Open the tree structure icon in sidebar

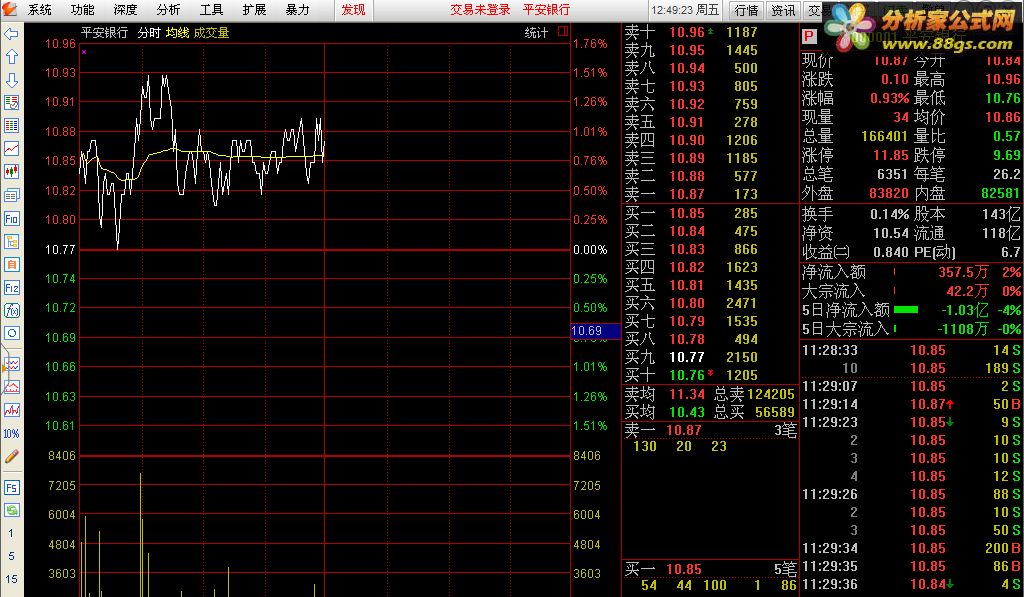point(11,241)
